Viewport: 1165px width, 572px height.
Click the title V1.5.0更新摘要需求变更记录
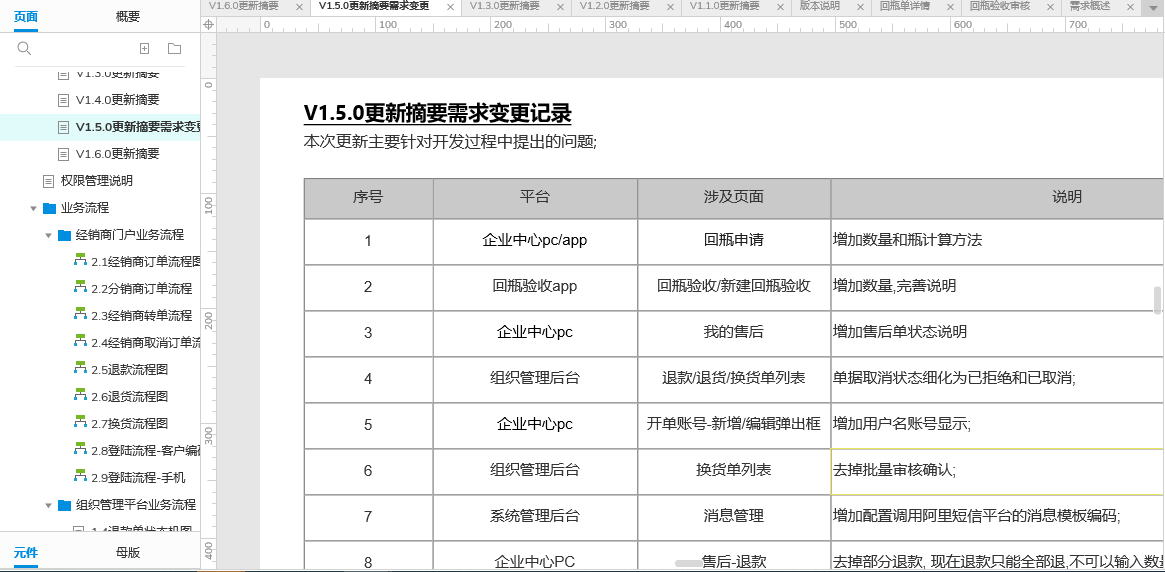[438, 113]
